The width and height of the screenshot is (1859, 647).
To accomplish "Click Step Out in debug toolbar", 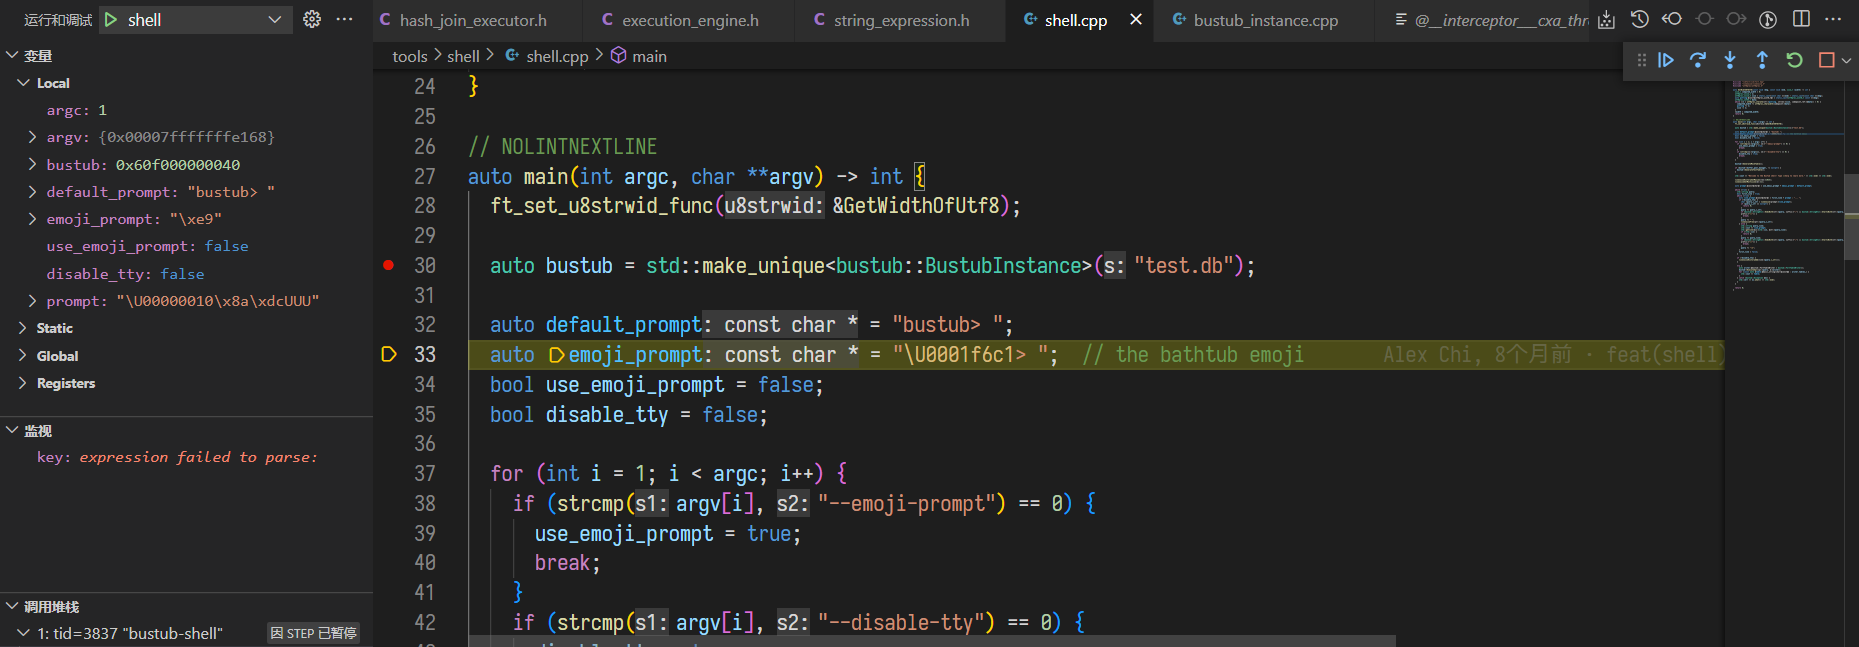I will click(x=1762, y=60).
